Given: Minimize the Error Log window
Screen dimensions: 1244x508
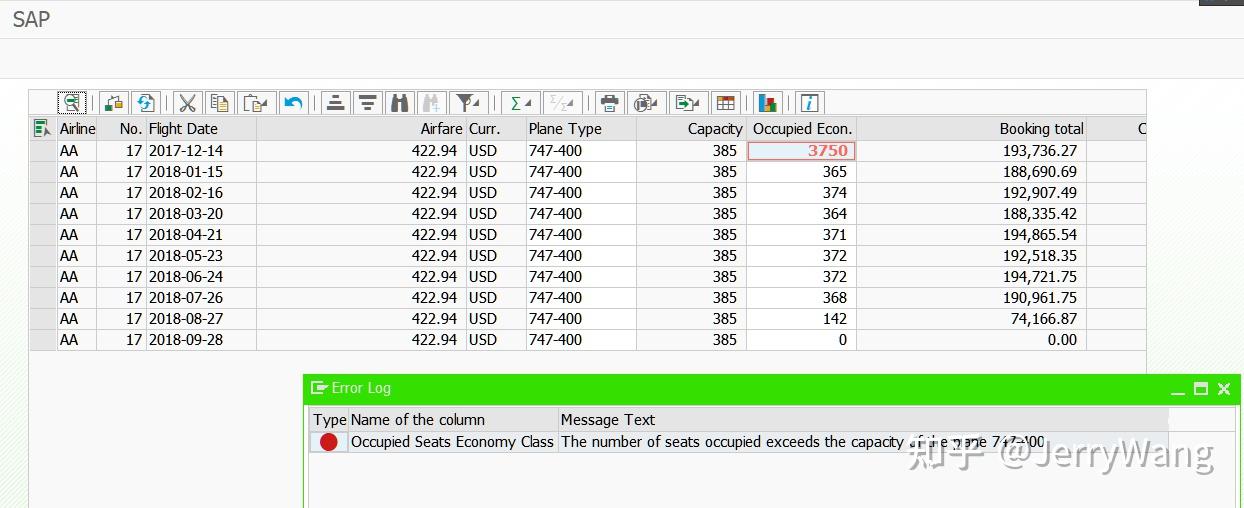Looking at the screenshot, I should 1178,389.
